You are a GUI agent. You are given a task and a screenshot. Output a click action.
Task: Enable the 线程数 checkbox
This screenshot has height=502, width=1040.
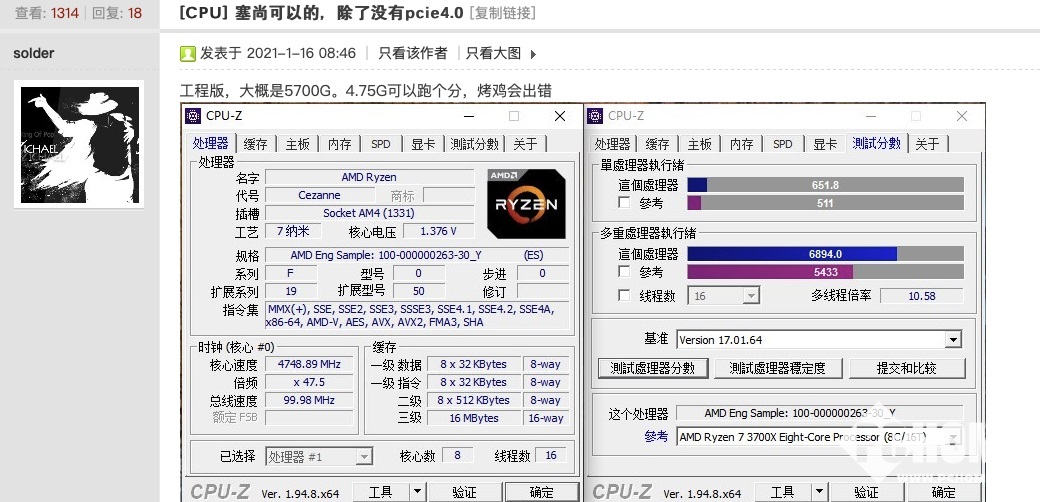click(624, 296)
